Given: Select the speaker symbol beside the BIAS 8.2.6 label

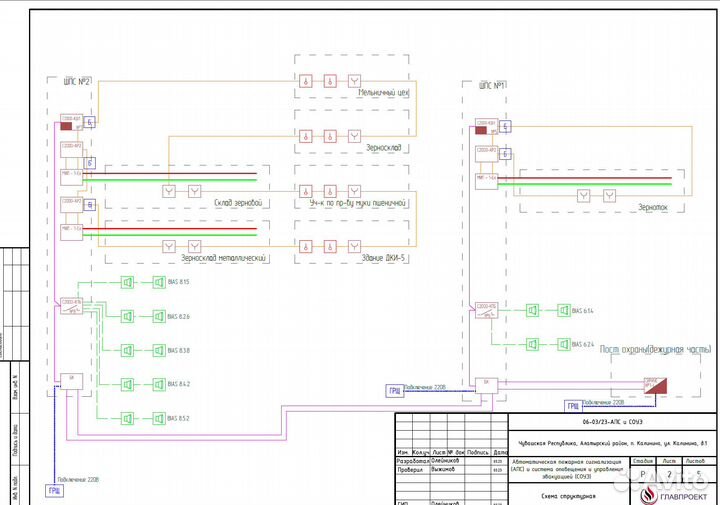Looking at the screenshot, I should [x=158, y=317].
